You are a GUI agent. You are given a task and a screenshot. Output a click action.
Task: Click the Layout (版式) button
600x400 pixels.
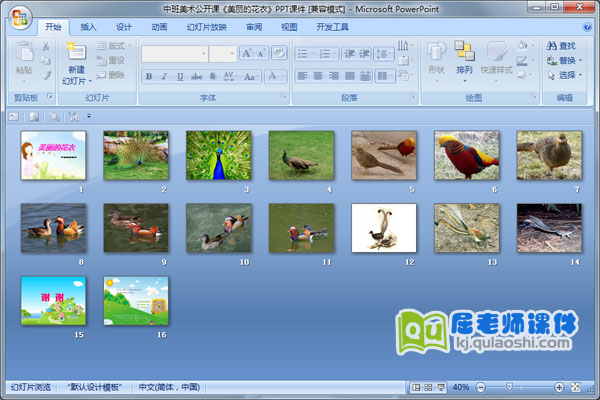(x=114, y=46)
